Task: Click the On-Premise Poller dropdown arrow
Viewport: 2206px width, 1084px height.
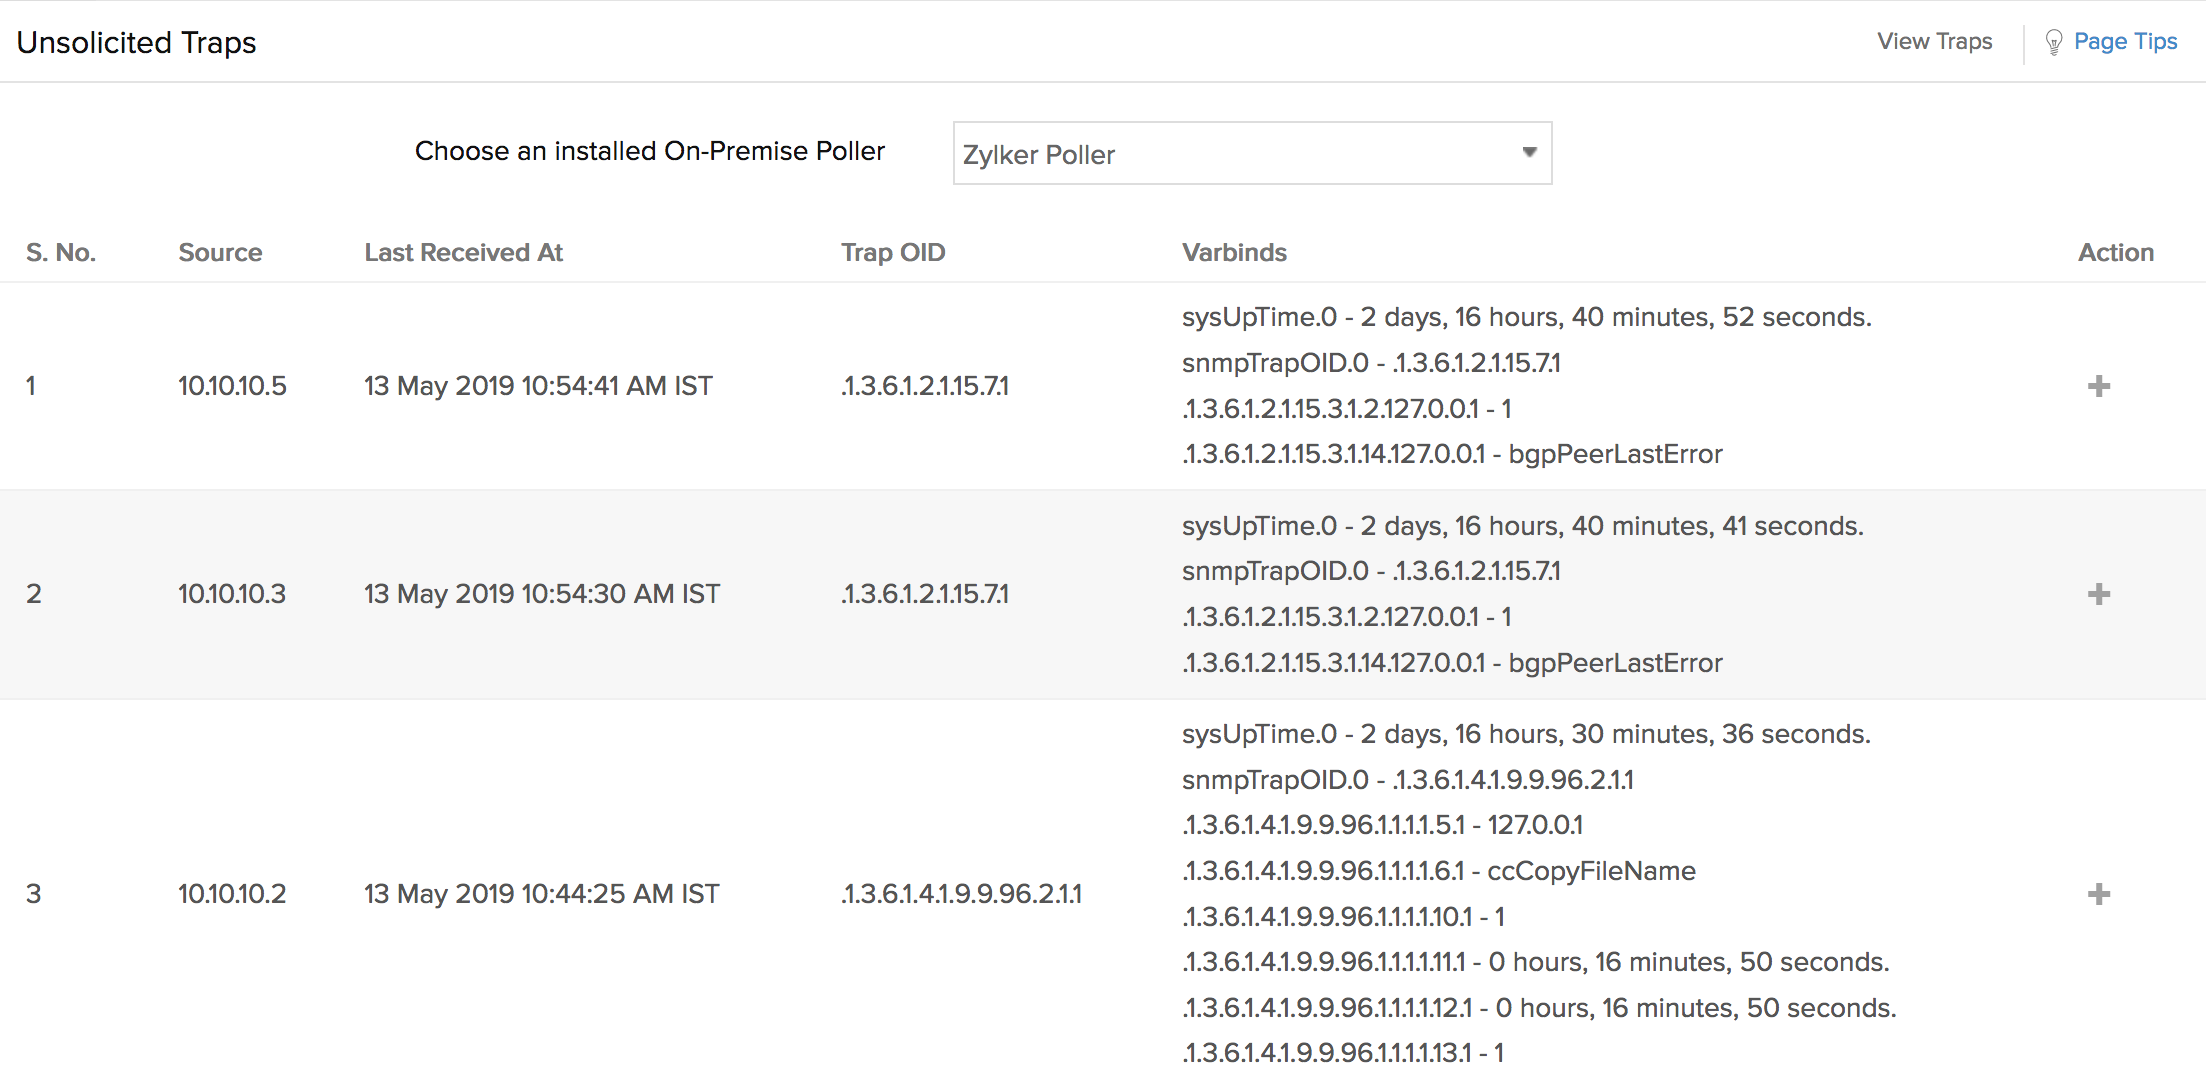Action: 1529,153
